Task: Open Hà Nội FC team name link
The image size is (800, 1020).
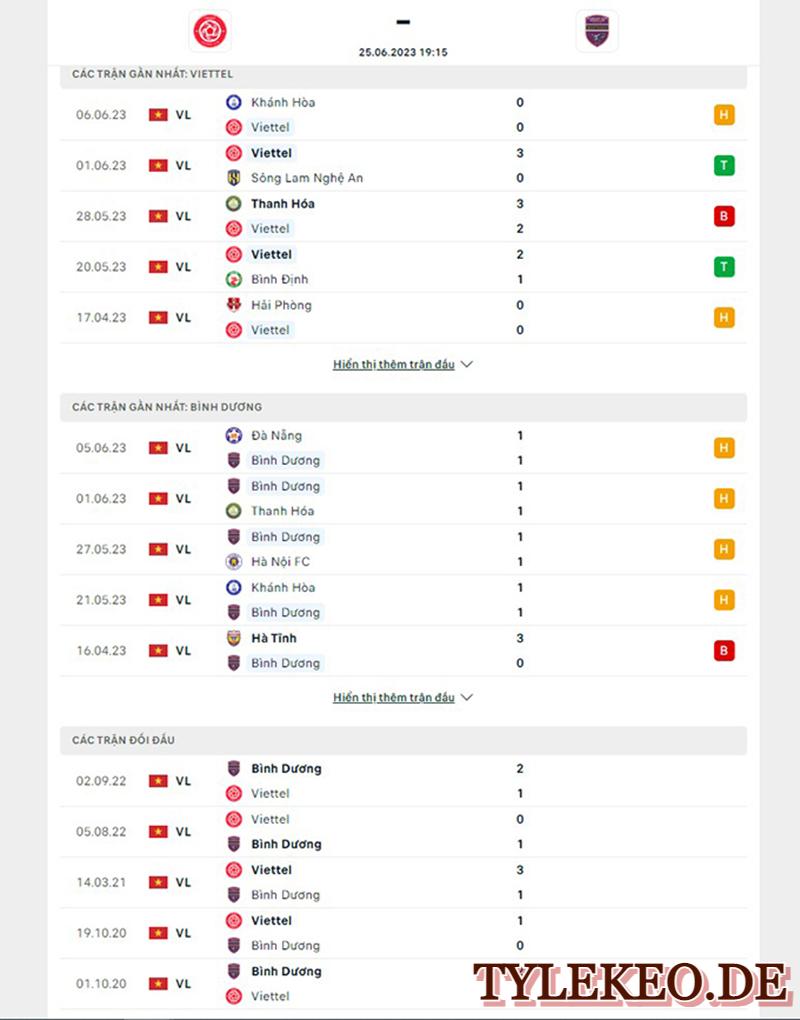Action: tap(280, 561)
